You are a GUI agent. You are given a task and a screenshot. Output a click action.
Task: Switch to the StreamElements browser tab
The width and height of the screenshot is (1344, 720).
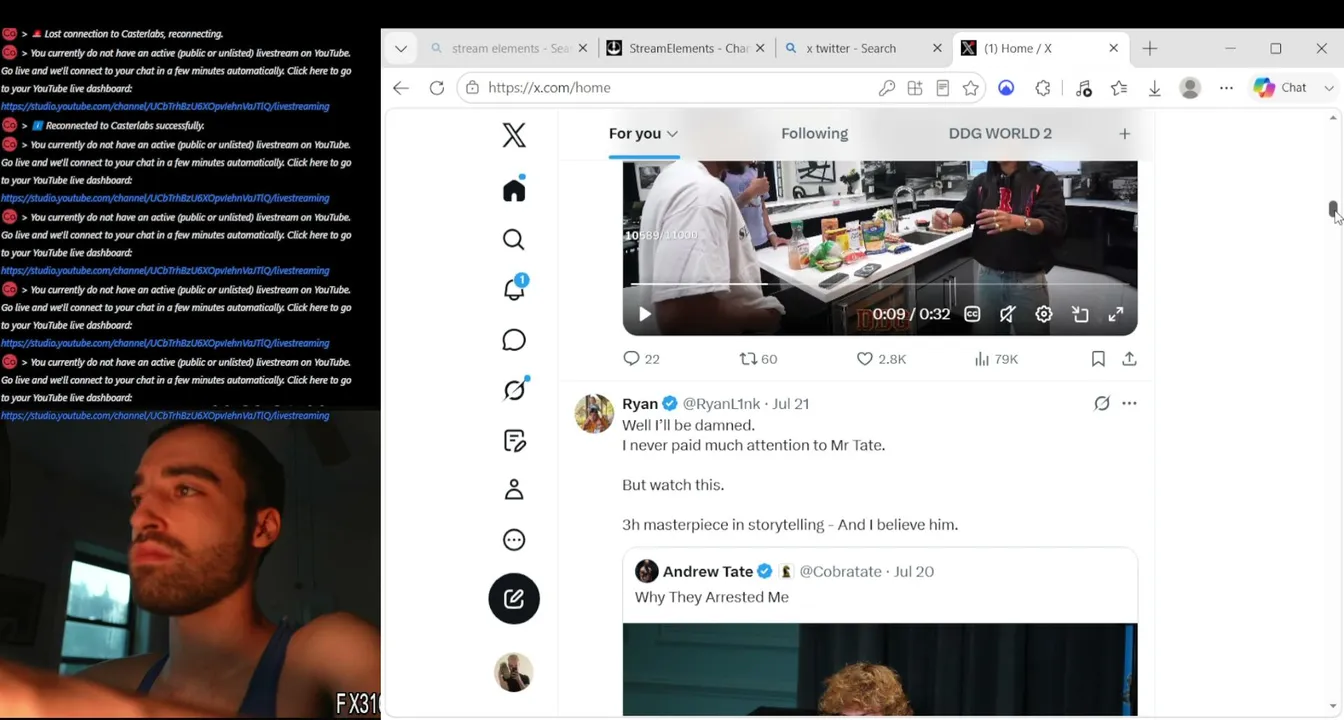point(687,48)
